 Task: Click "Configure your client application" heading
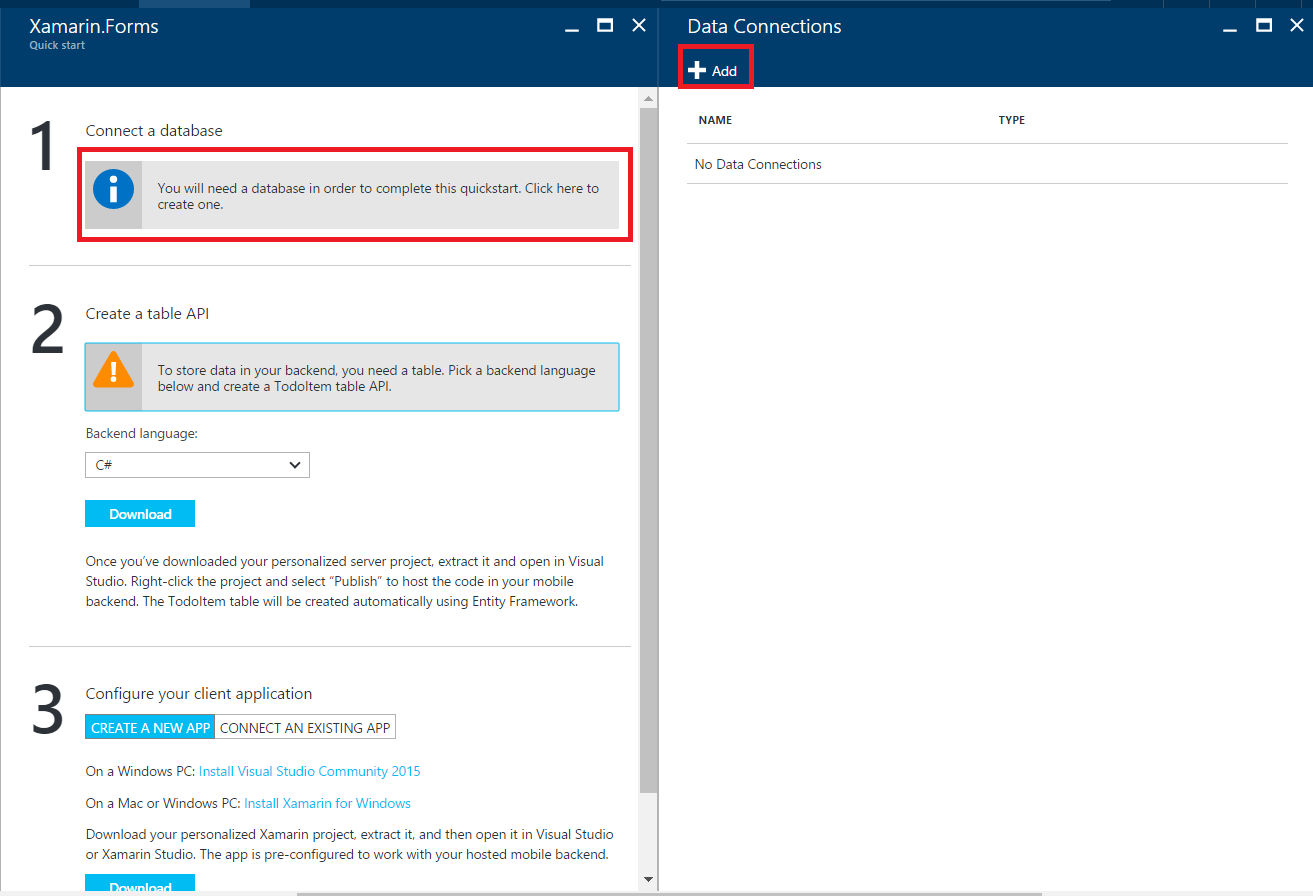(199, 694)
